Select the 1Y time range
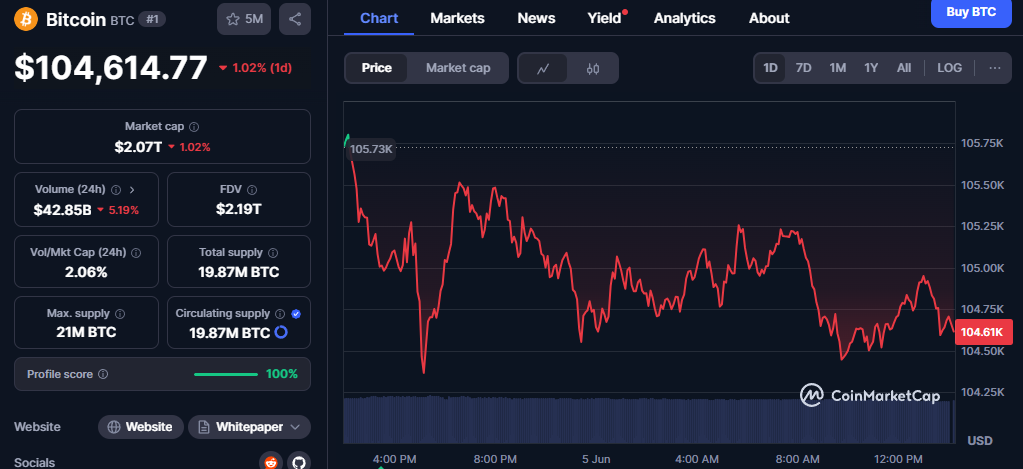1023x469 pixels. 871,68
